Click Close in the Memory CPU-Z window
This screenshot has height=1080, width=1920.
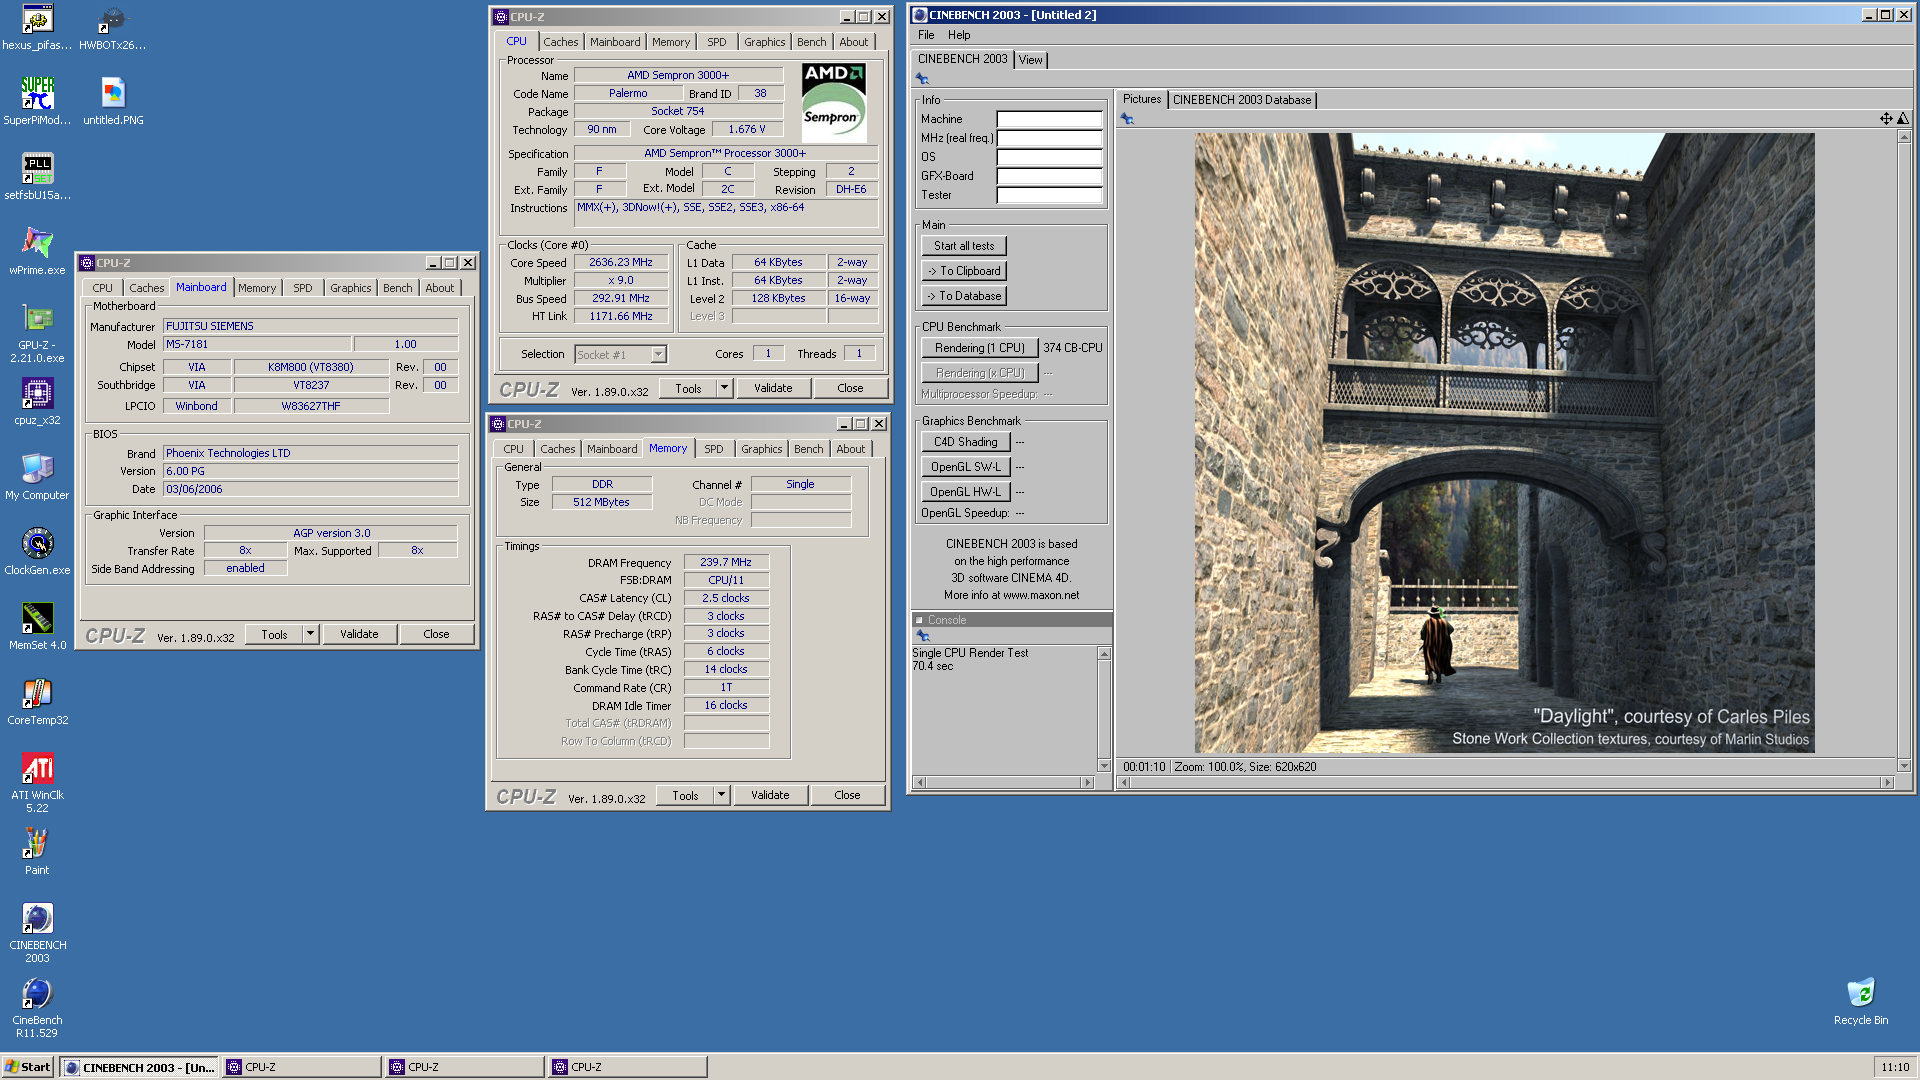(x=847, y=795)
